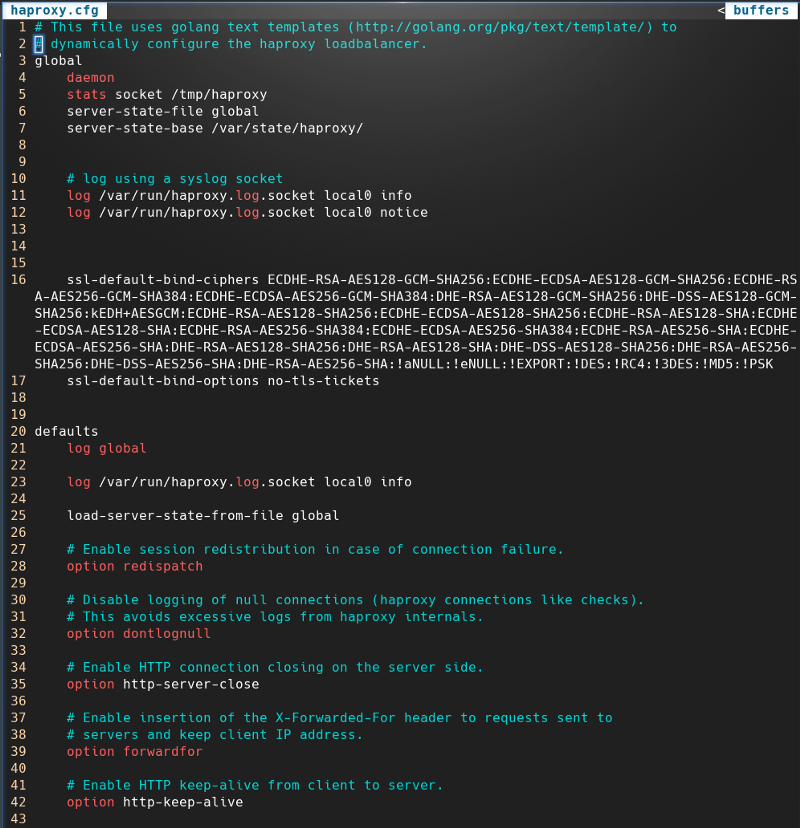Place cursor on 'global' section keyword

(x=58, y=61)
